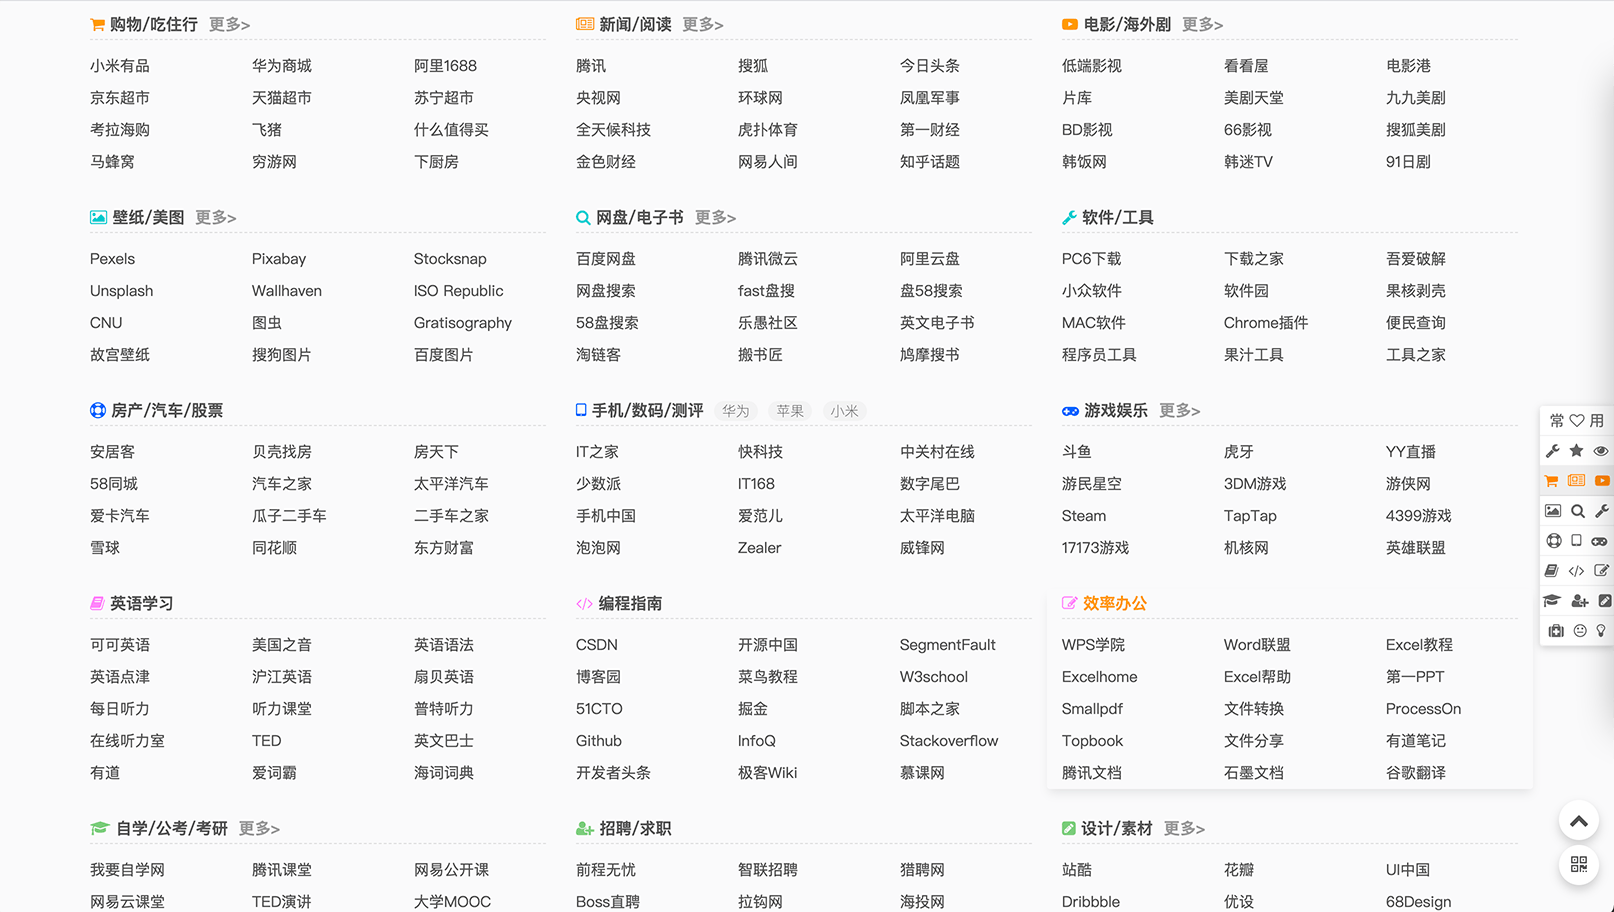Viewport: 1614px width, 912px height.
Task: Click the graduation cap icon in sidebar
Action: pos(1552,601)
